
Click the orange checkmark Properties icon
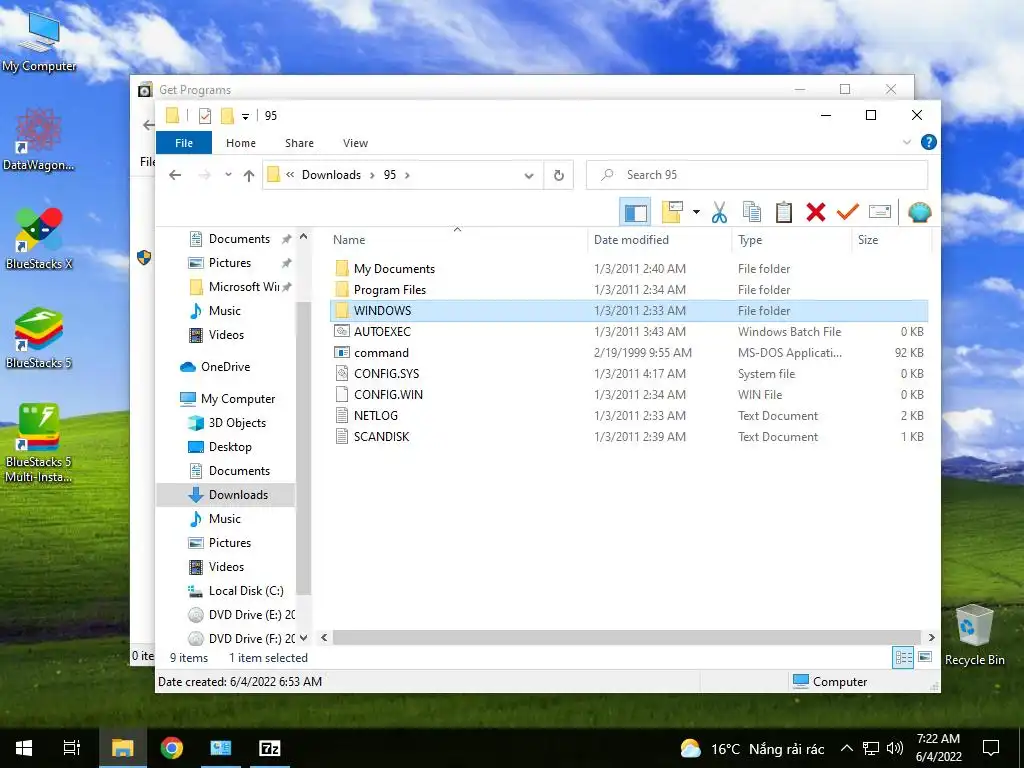[x=848, y=212]
